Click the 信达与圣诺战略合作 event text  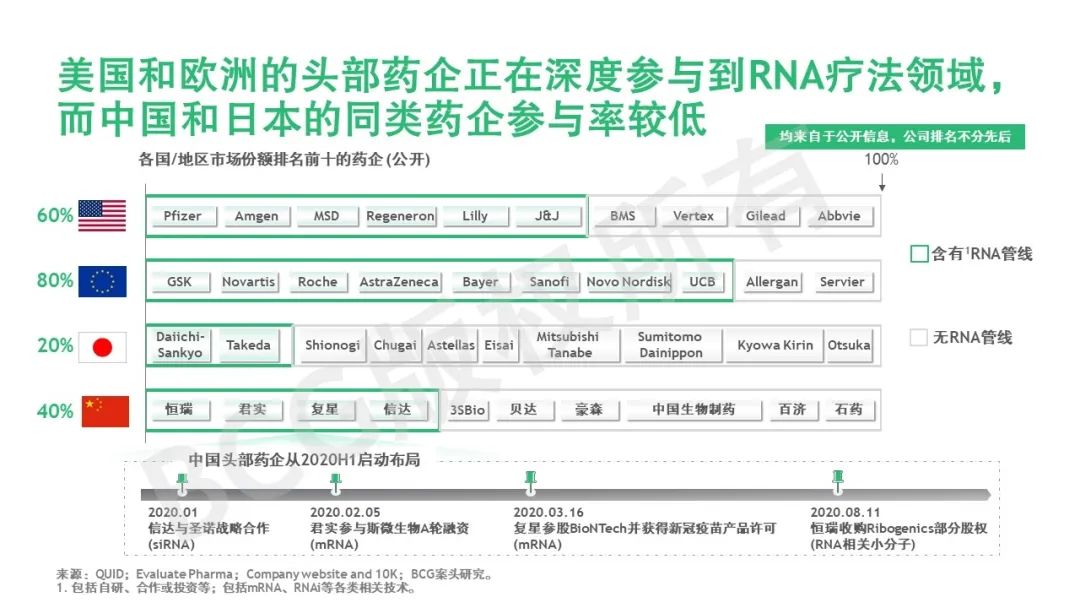209,528
